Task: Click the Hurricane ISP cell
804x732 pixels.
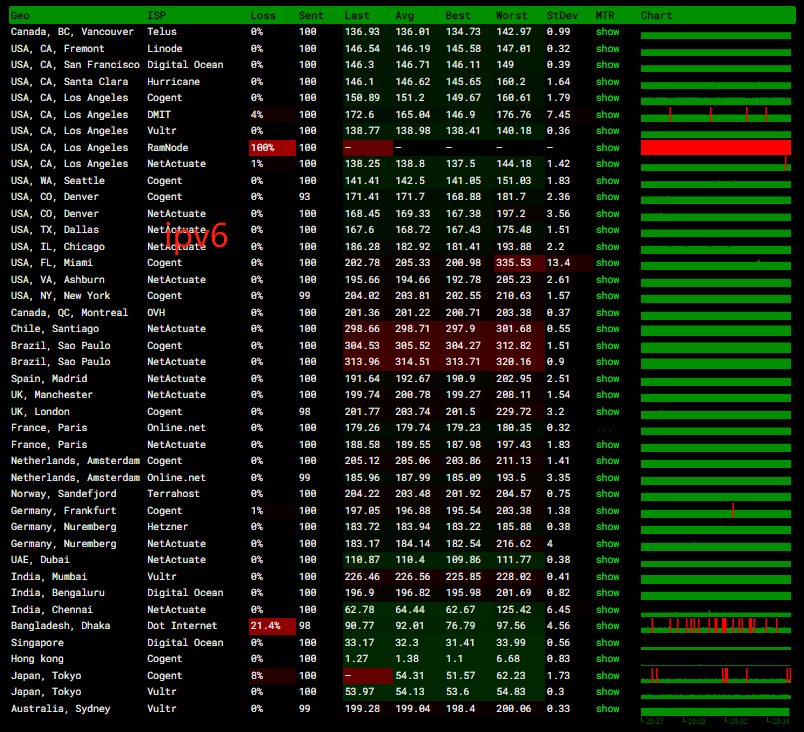Action: pos(173,82)
